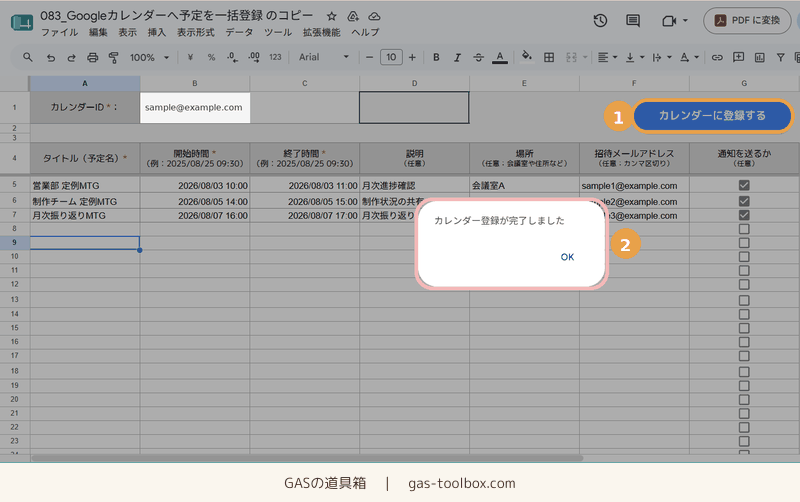Open the 拡張機能 menu
Image resolution: width=800 pixels, height=502 pixels.
[321, 32]
